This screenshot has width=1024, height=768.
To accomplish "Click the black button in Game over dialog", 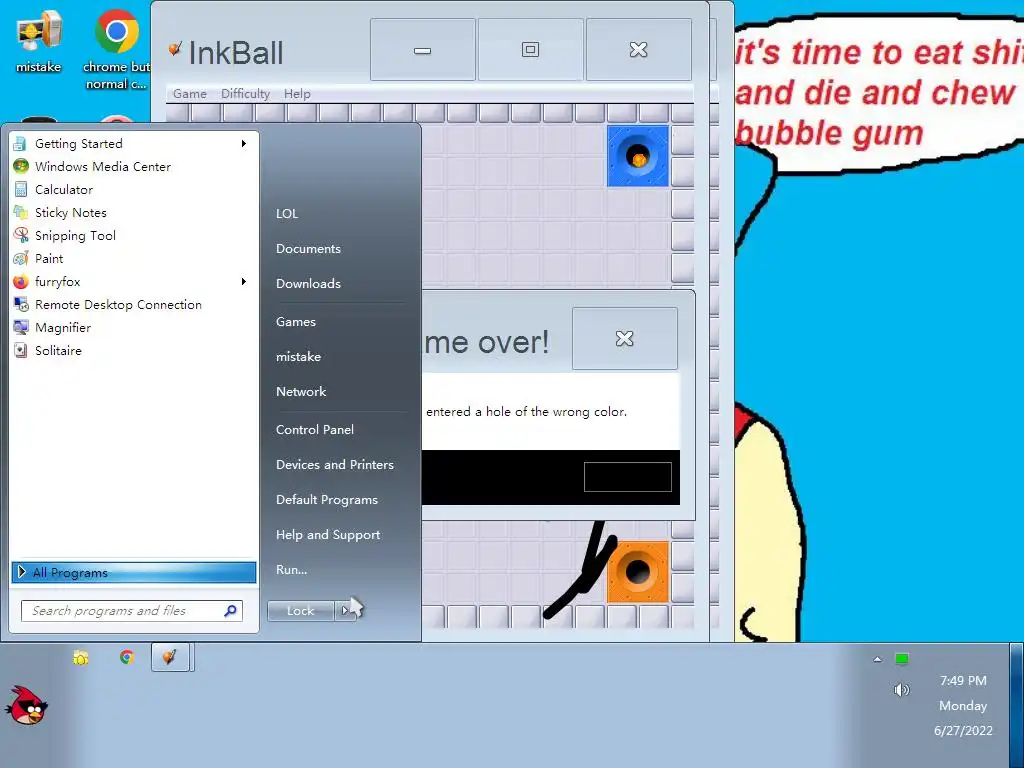I will coord(628,477).
